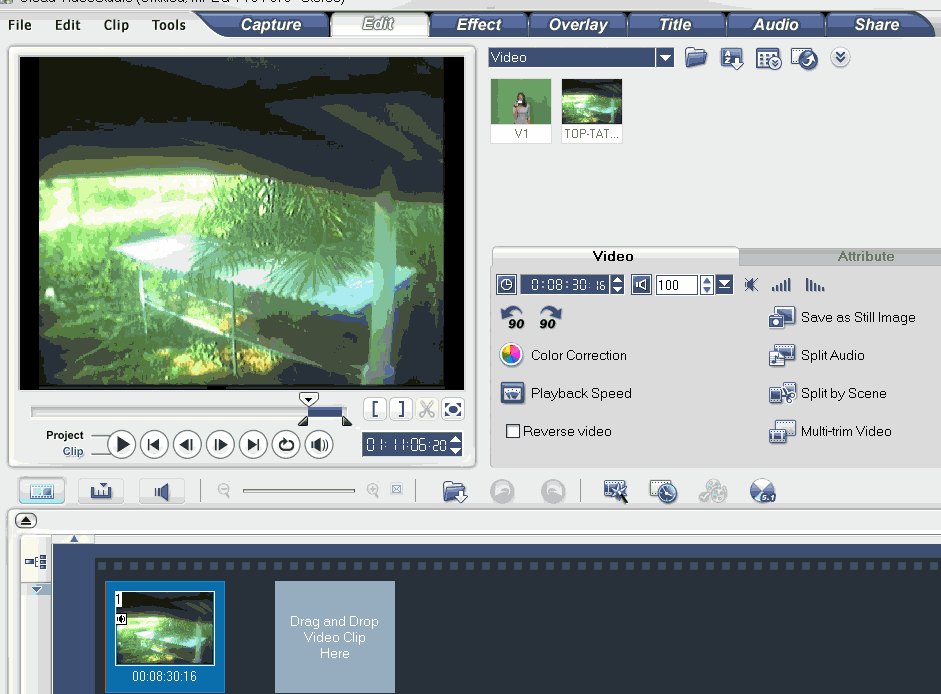Switch to Storyboard view

41,492
